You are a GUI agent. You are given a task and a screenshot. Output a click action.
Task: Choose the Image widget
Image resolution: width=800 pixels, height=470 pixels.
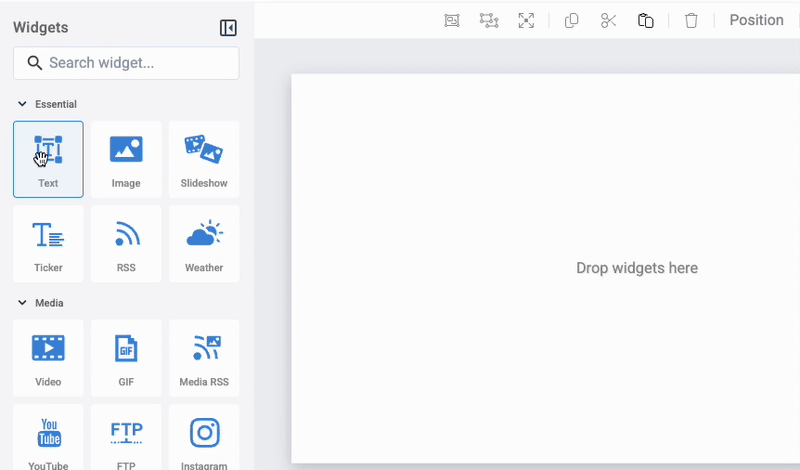point(126,160)
